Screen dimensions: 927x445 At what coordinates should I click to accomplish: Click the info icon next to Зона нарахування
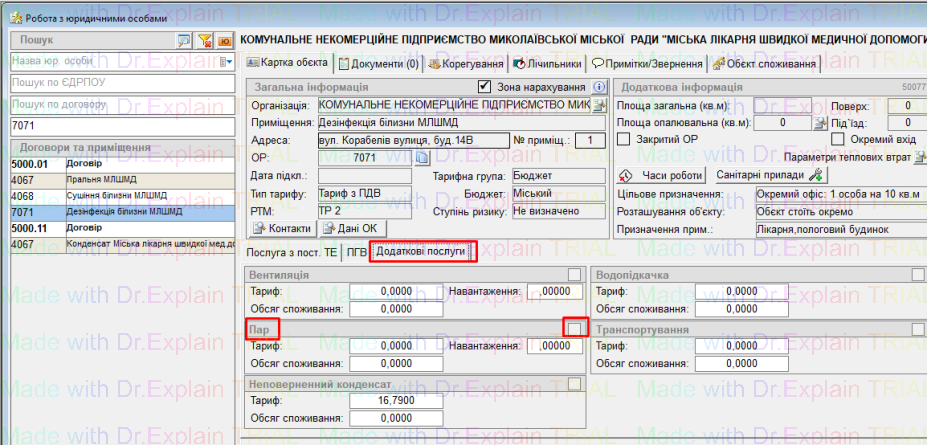coord(600,87)
